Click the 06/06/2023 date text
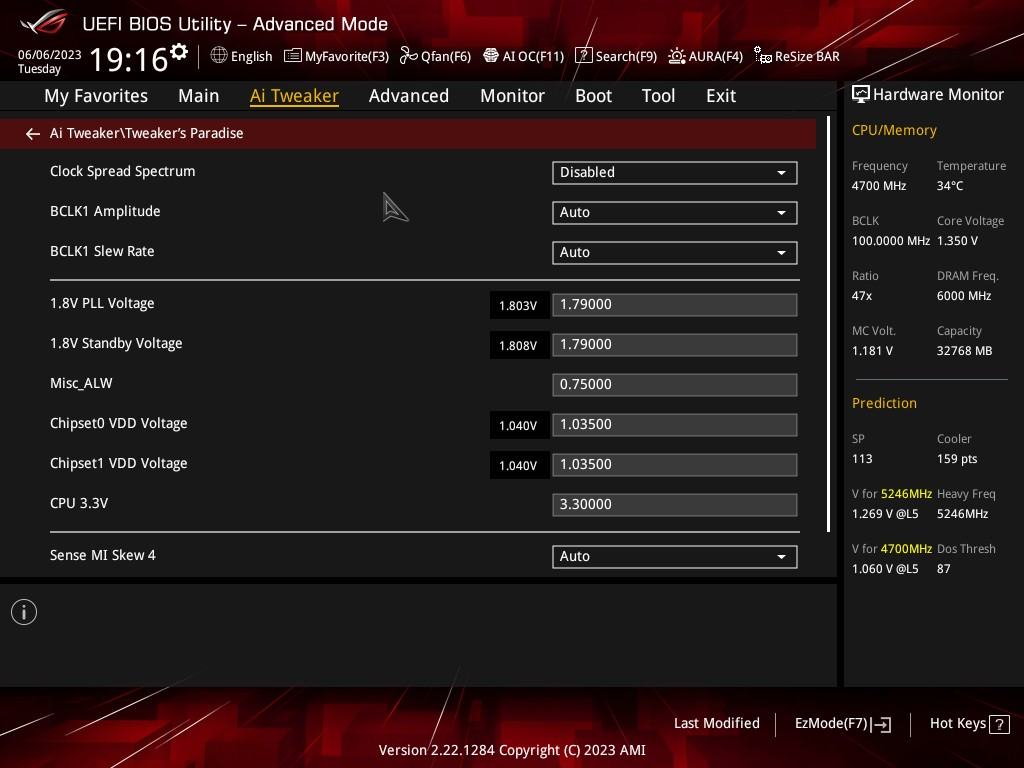Image resolution: width=1024 pixels, height=768 pixels. click(x=49, y=55)
